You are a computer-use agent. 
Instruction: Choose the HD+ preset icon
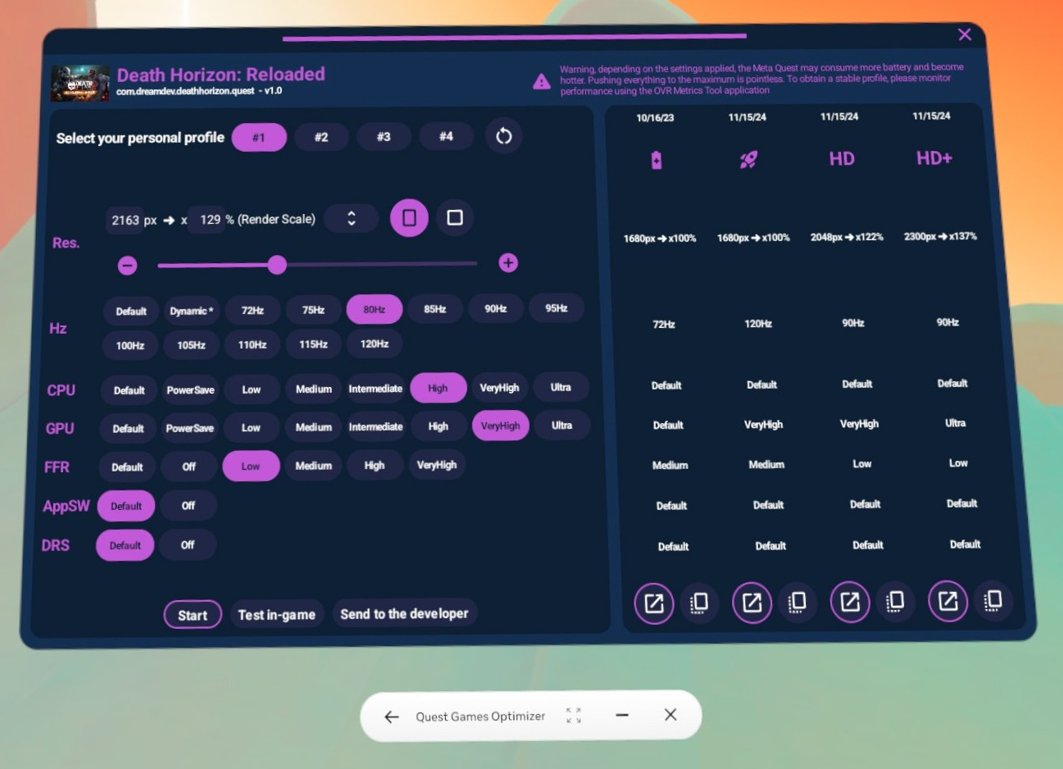[x=934, y=158]
